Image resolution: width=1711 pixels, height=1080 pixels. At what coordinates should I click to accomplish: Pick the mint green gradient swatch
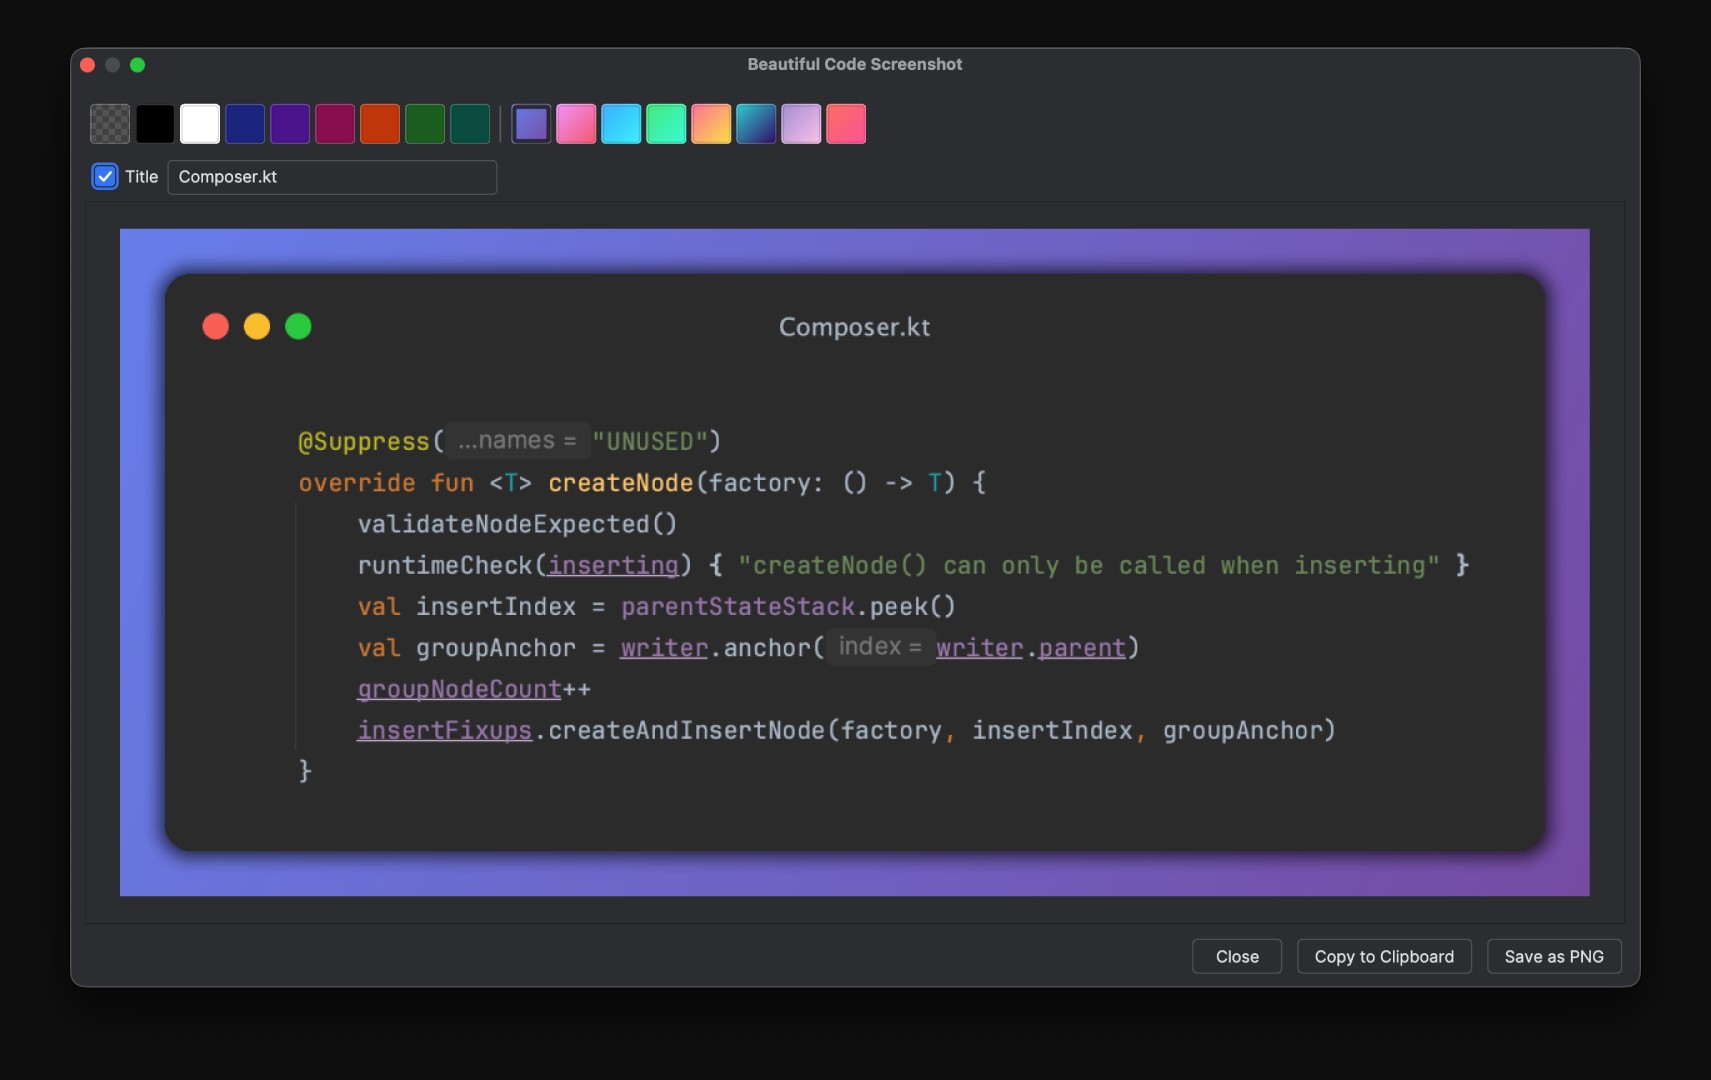666,123
